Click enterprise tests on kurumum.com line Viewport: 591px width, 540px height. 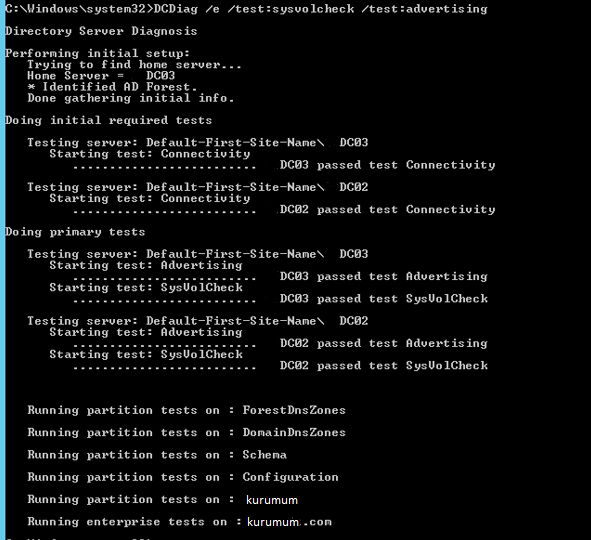(179, 522)
